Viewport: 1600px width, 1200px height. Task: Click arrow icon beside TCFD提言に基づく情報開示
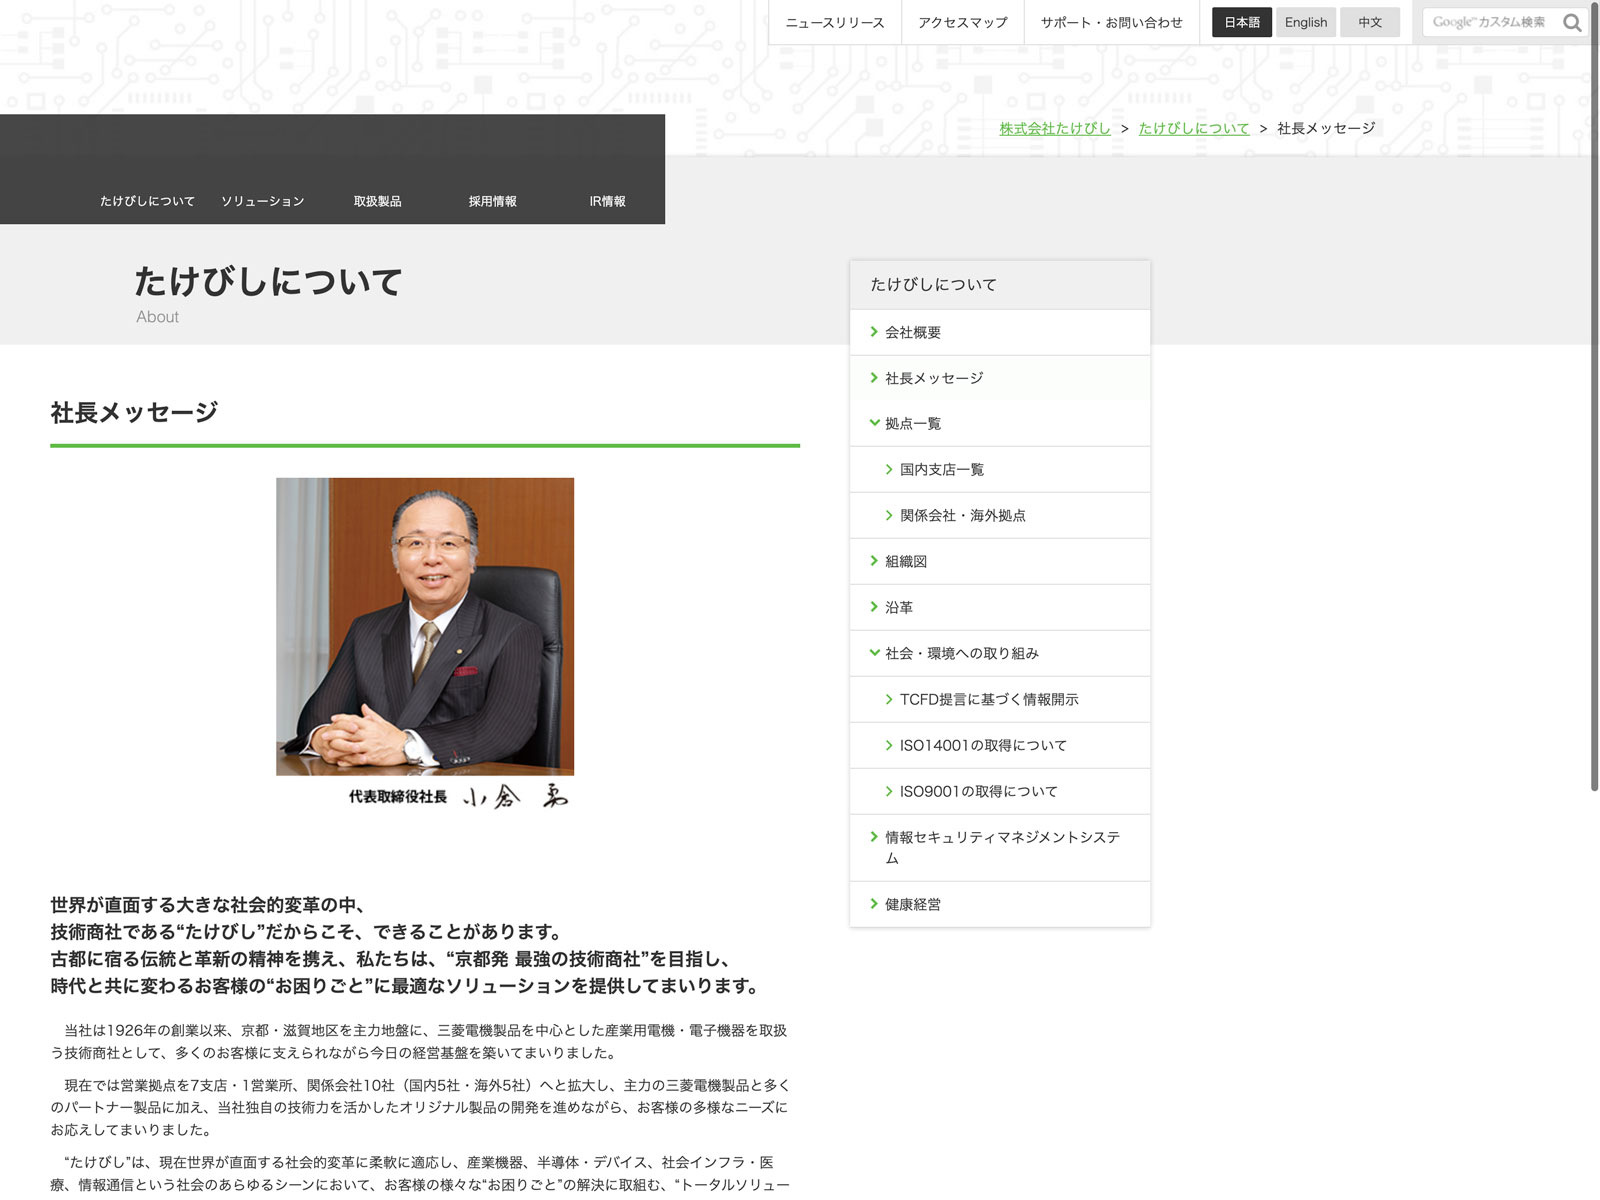pos(889,699)
